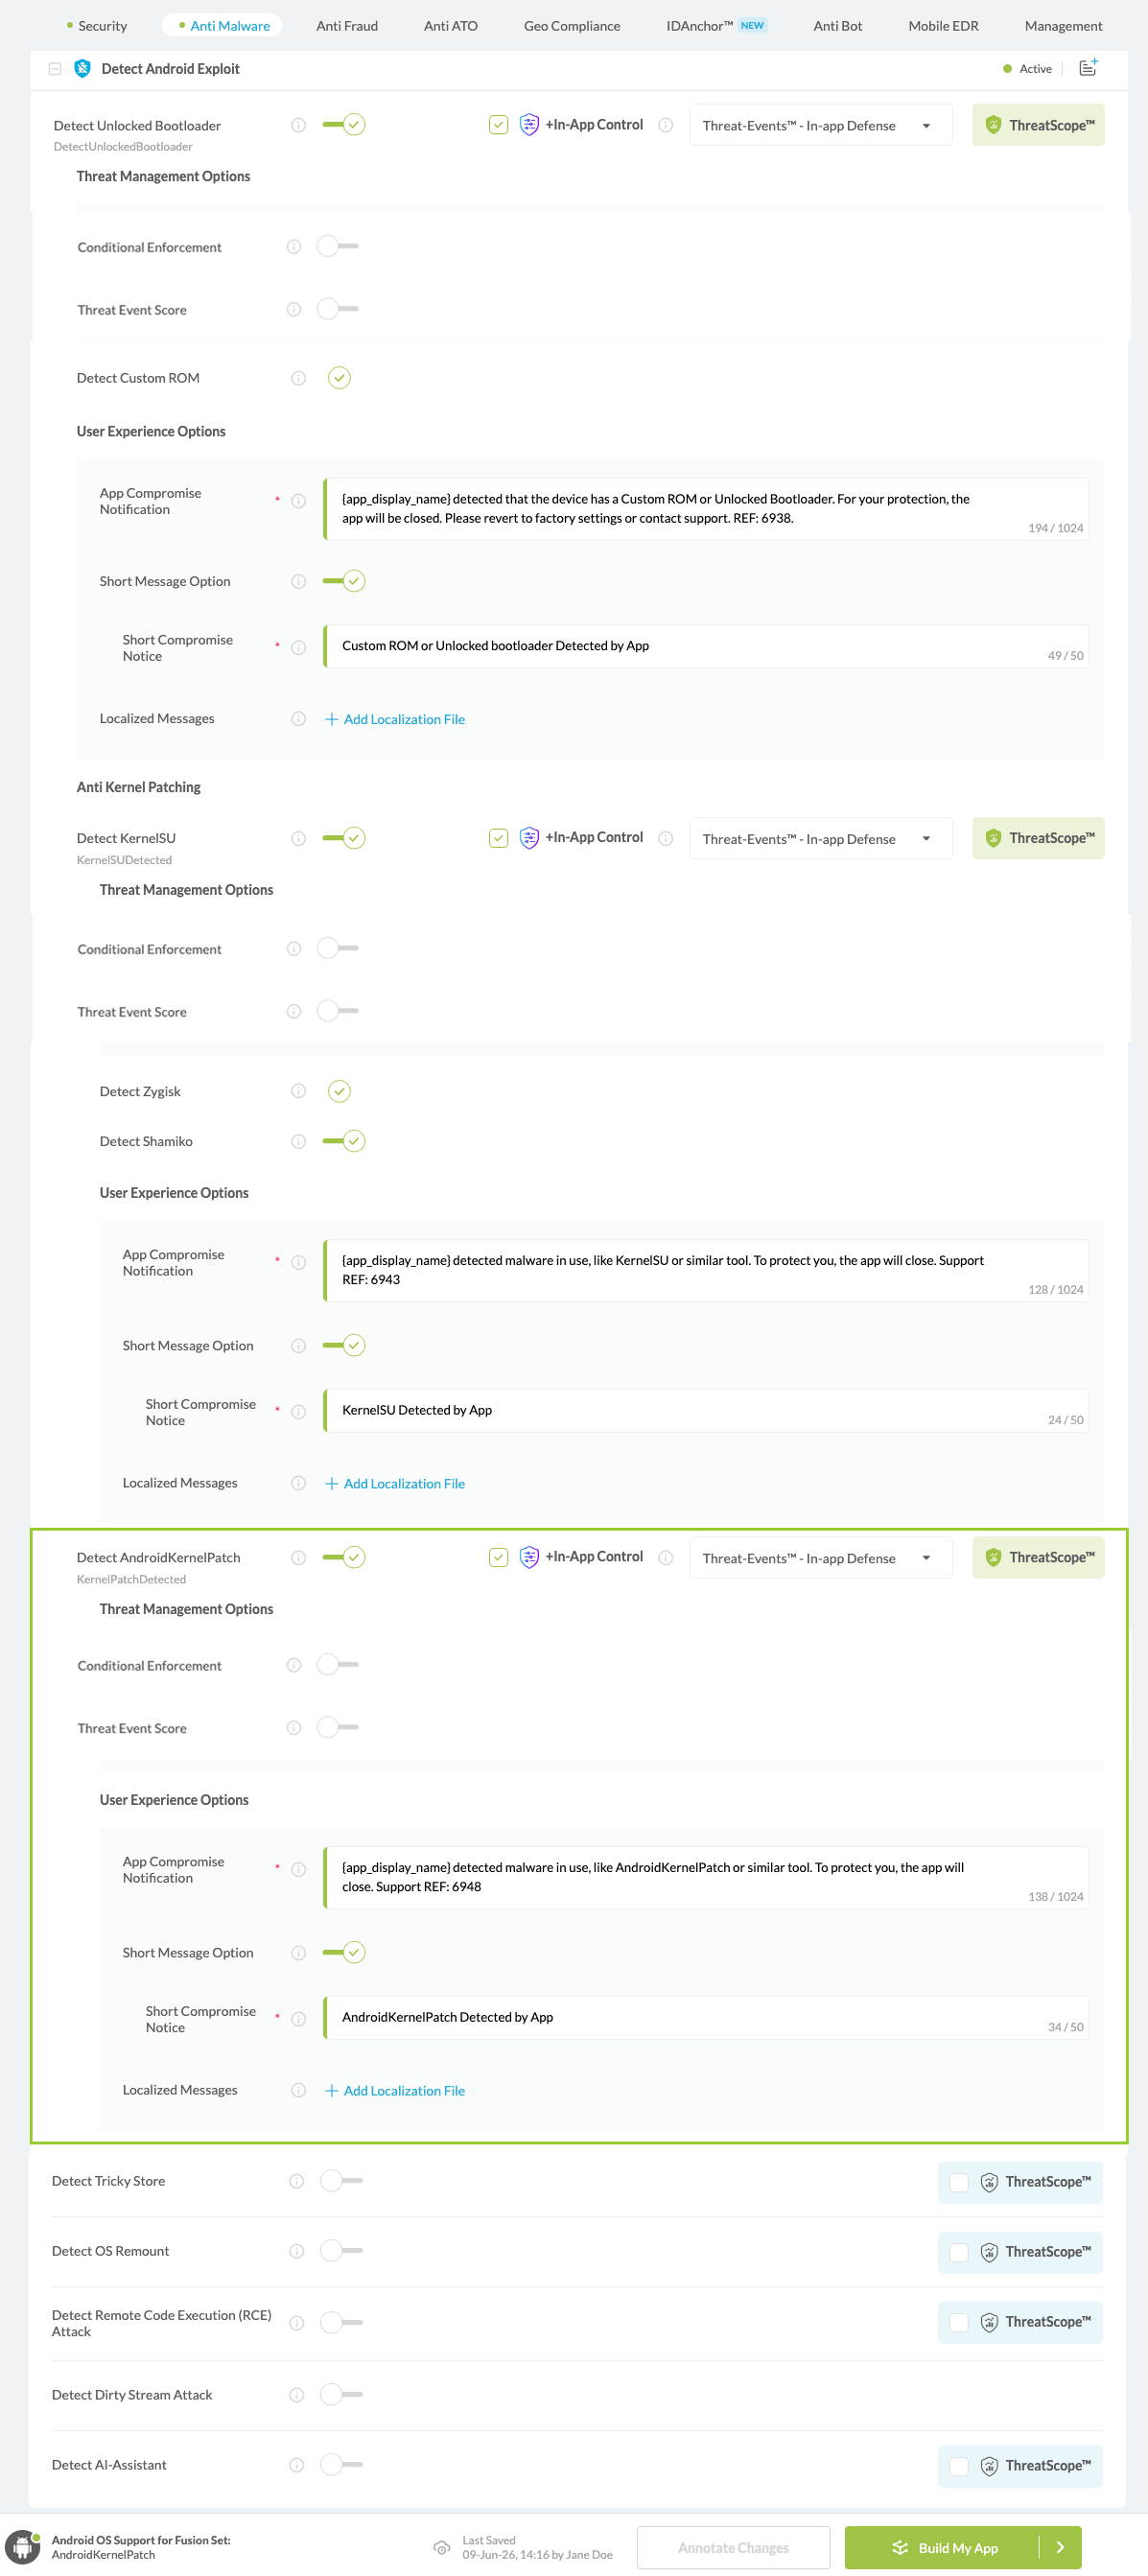Open the Mobile EDR tab
This screenshot has width=1148, height=2576.
click(943, 26)
